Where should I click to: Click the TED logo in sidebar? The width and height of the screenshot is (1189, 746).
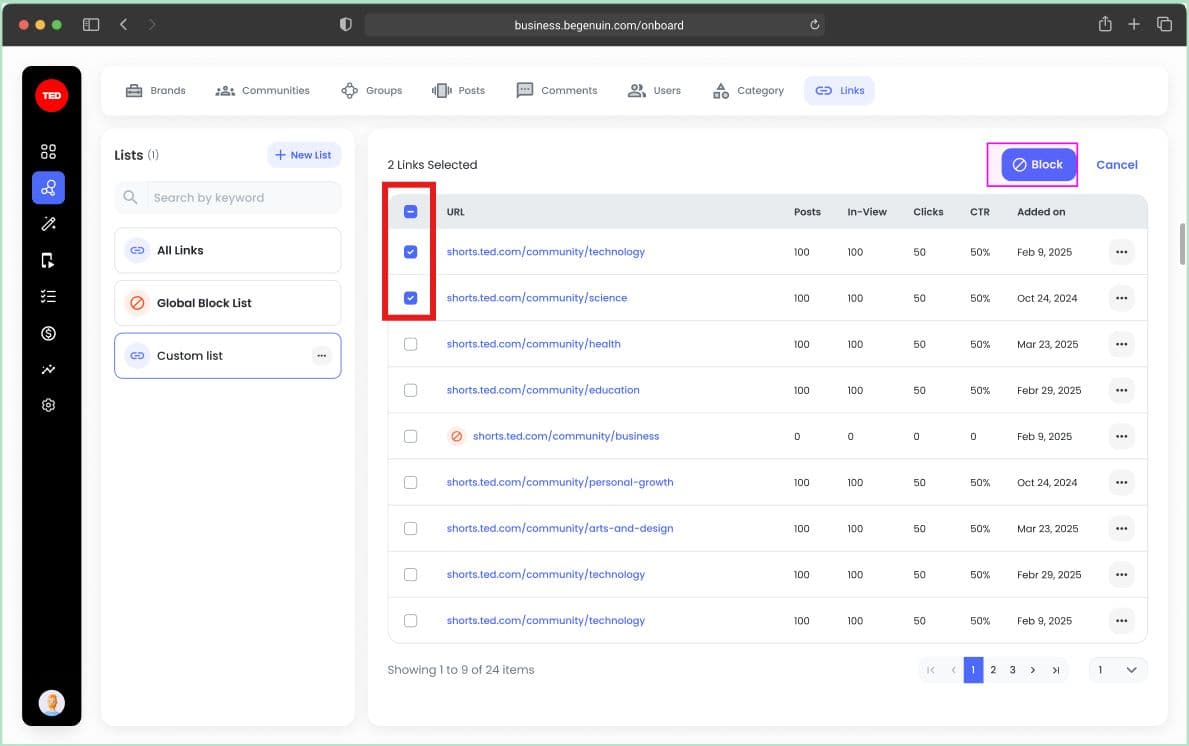coord(52,96)
